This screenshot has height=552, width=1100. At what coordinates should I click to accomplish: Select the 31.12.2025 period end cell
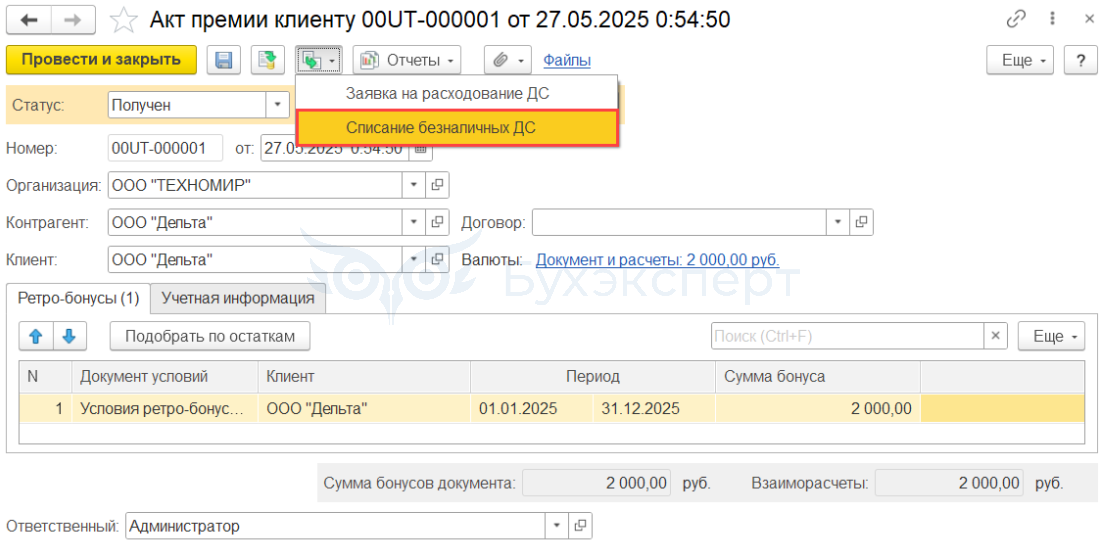[x=655, y=408]
